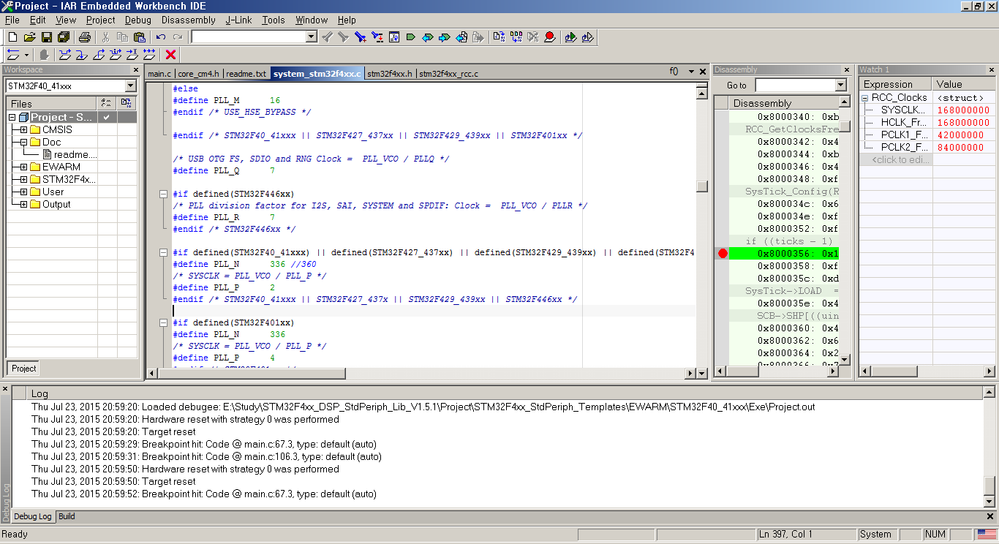Switch to the core_cm4.h tab

[198, 74]
